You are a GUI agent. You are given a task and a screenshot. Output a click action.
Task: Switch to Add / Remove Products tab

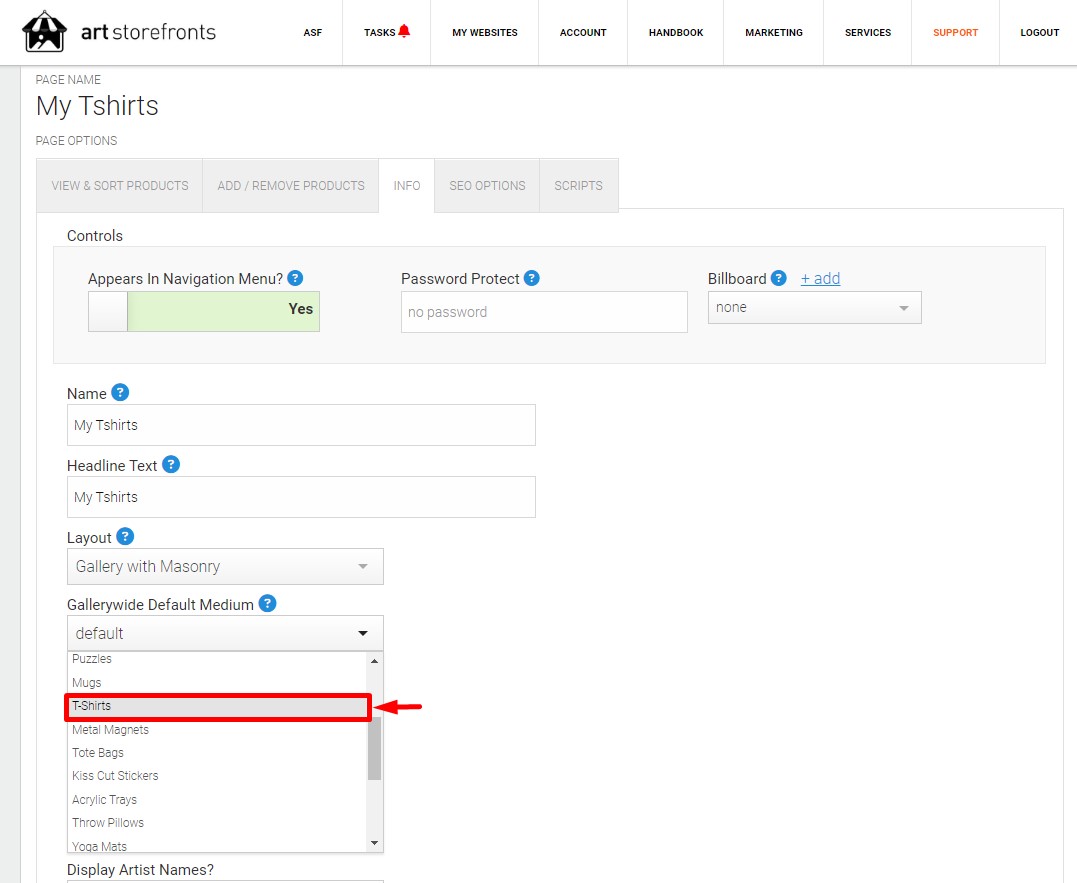(291, 185)
